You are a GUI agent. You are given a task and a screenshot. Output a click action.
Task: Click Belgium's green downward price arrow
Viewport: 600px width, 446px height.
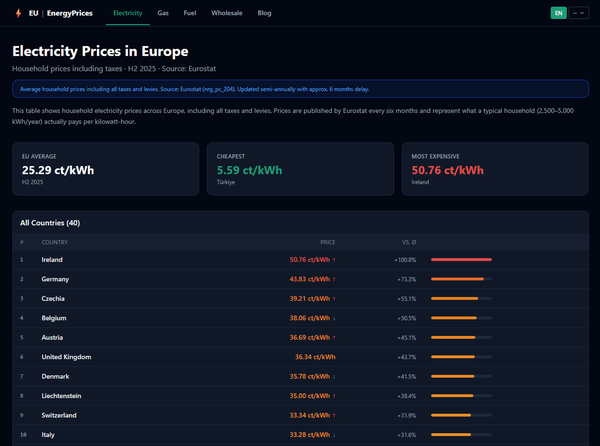tap(334, 318)
